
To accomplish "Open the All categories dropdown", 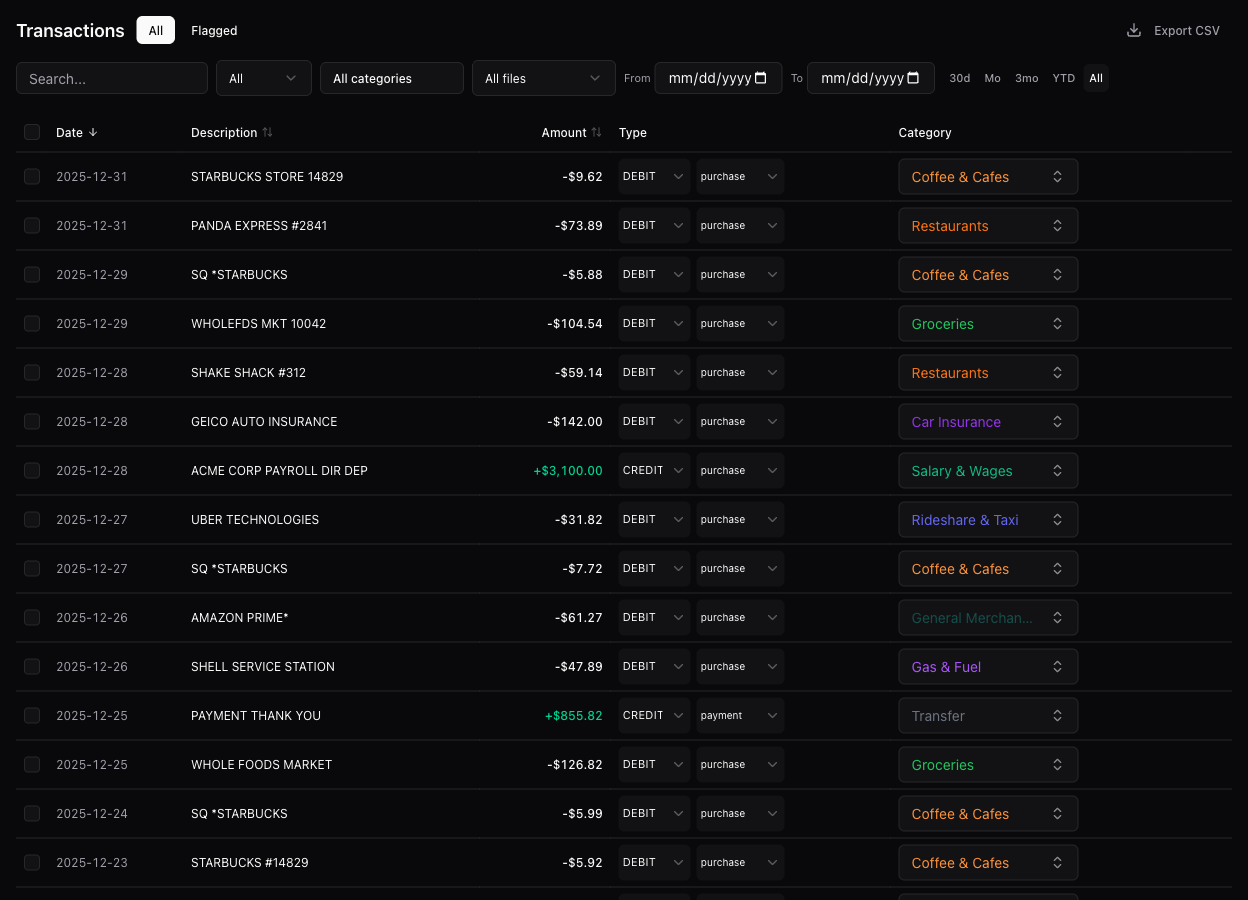I will (x=391, y=77).
